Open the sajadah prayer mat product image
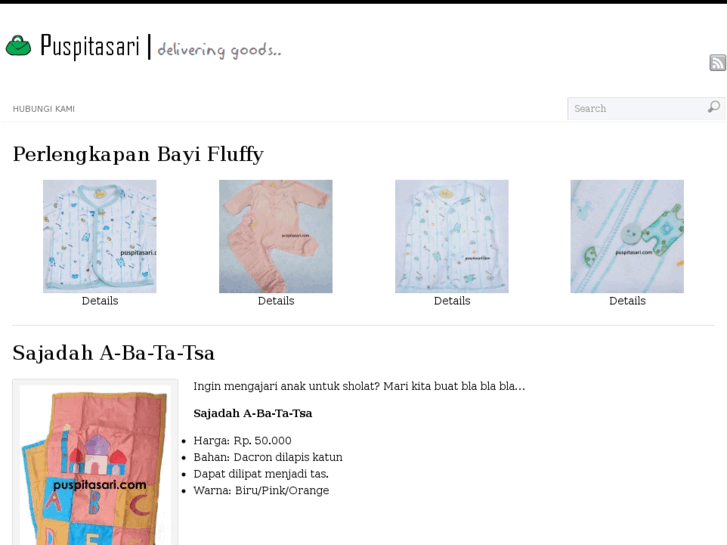The width and height of the screenshot is (727, 545). [95, 464]
